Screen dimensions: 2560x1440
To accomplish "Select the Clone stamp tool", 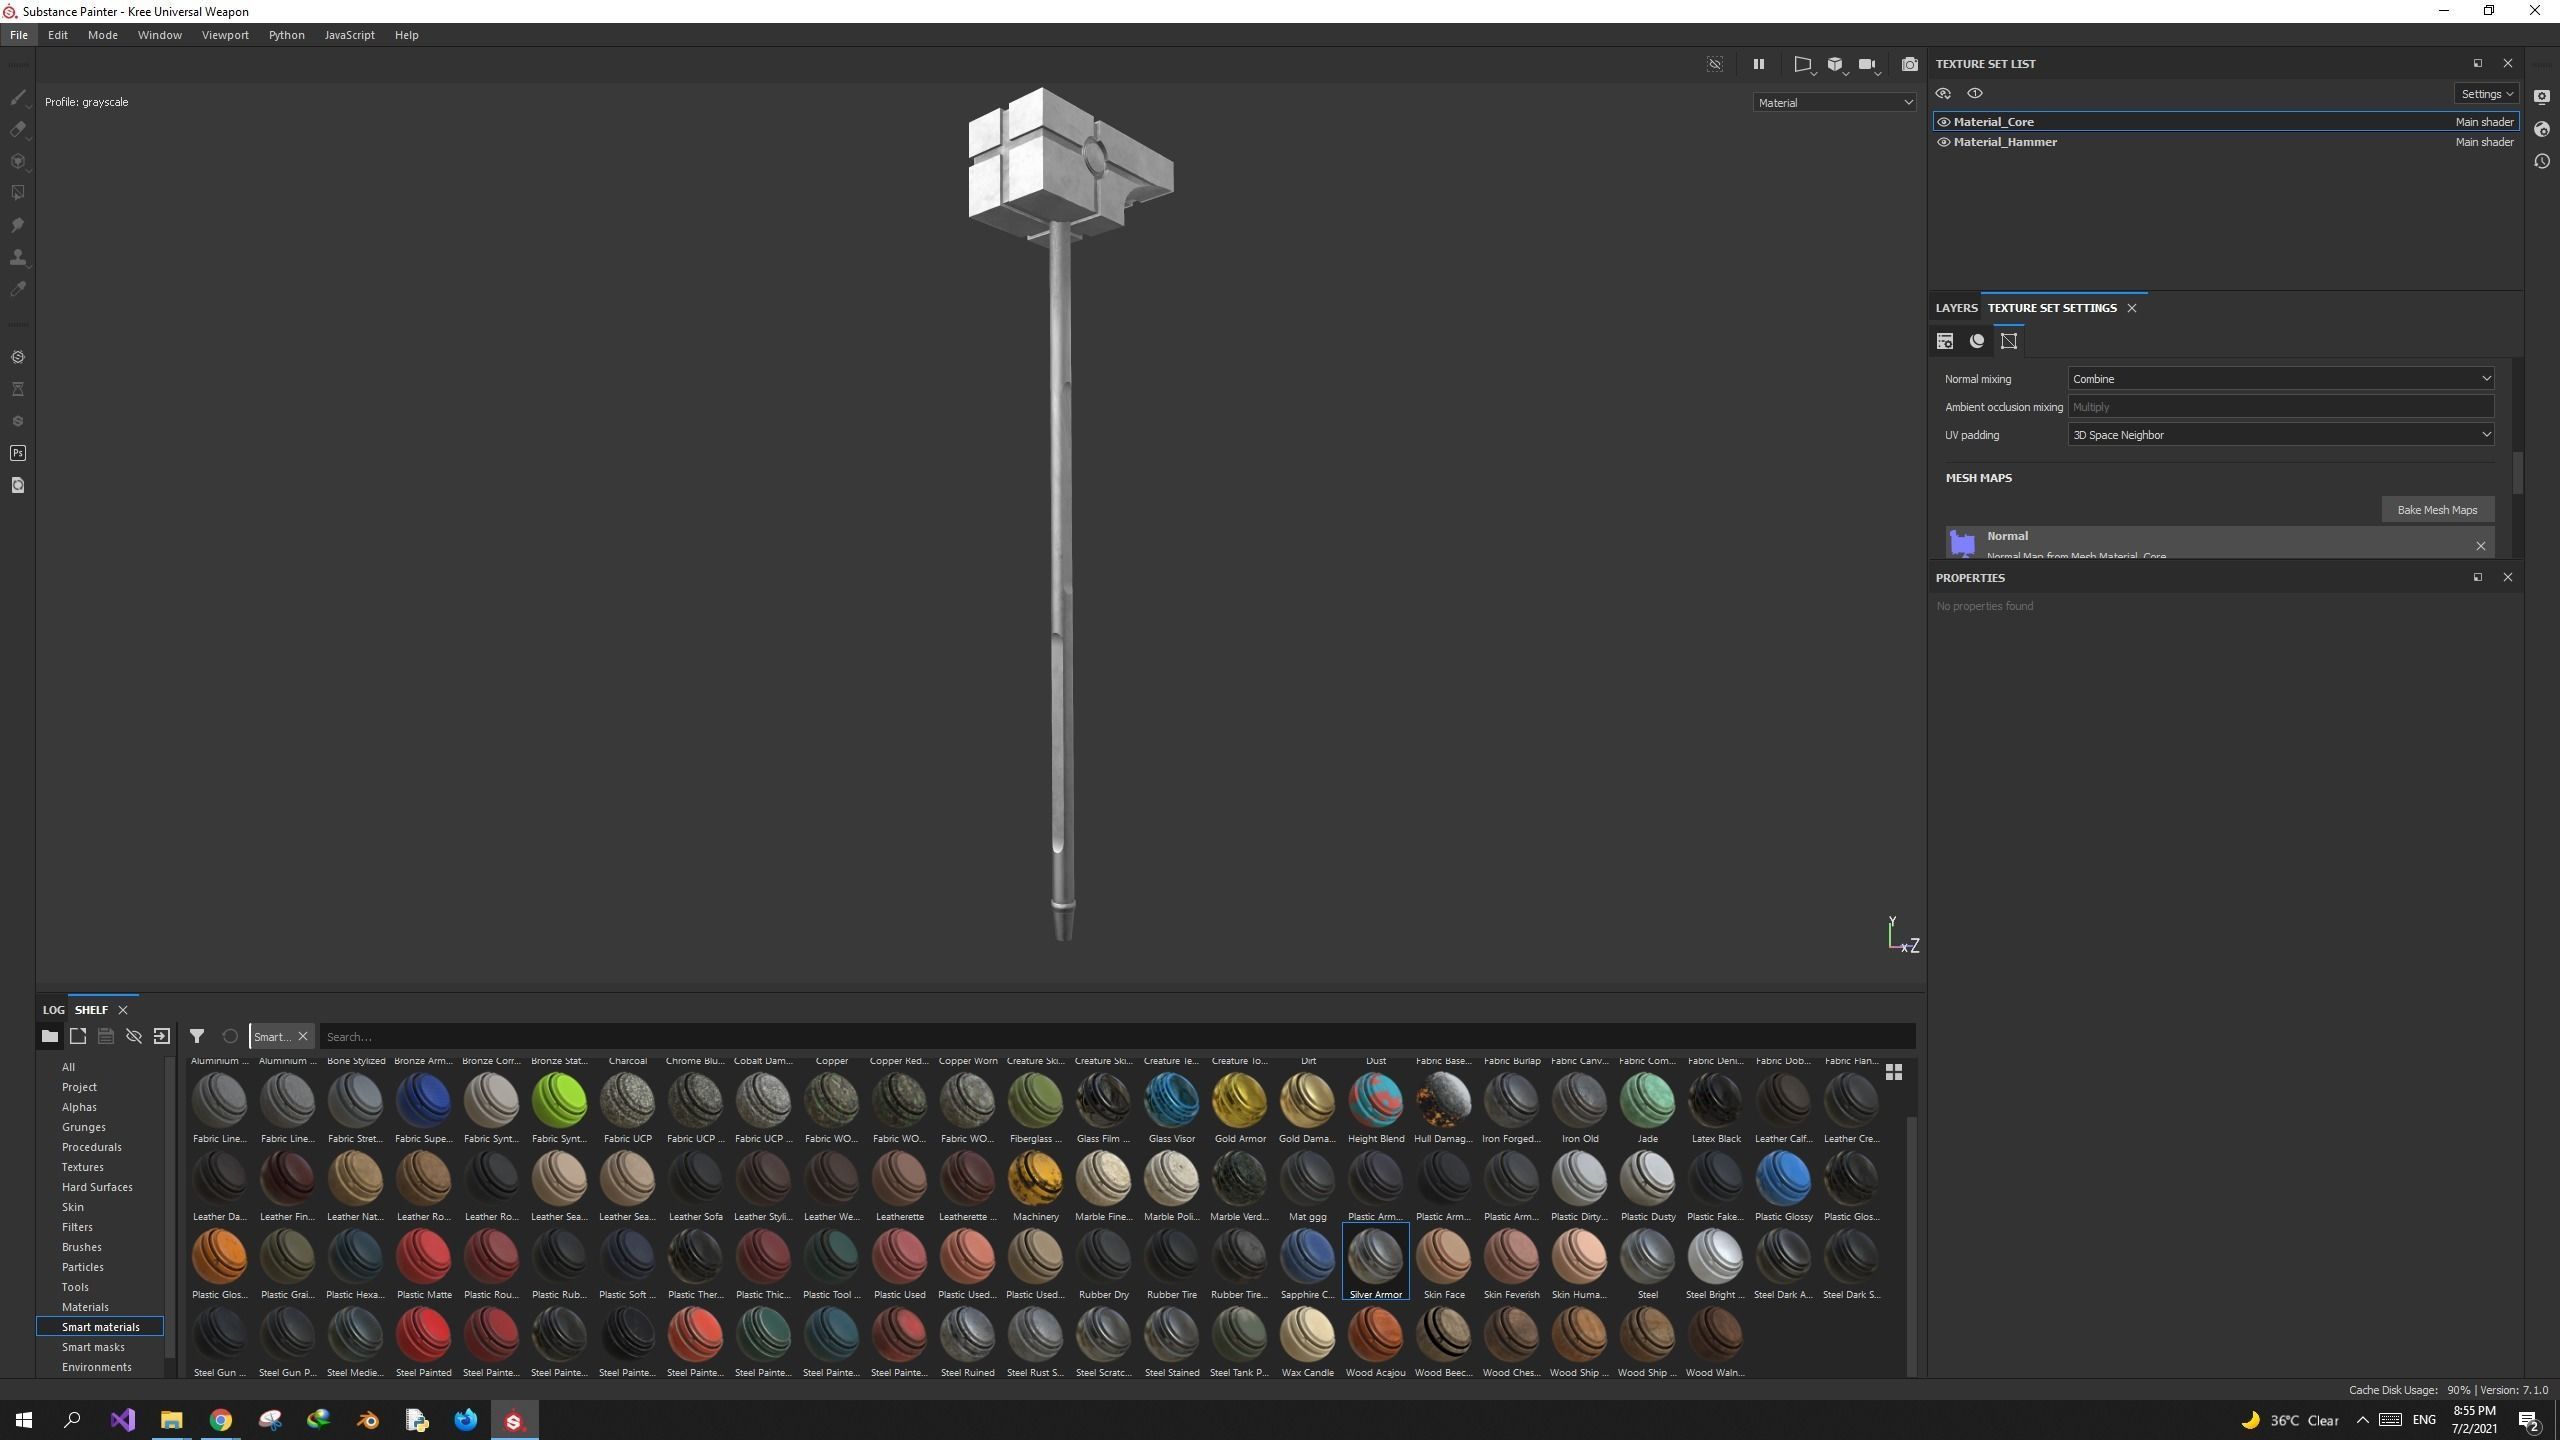I will [x=17, y=257].
